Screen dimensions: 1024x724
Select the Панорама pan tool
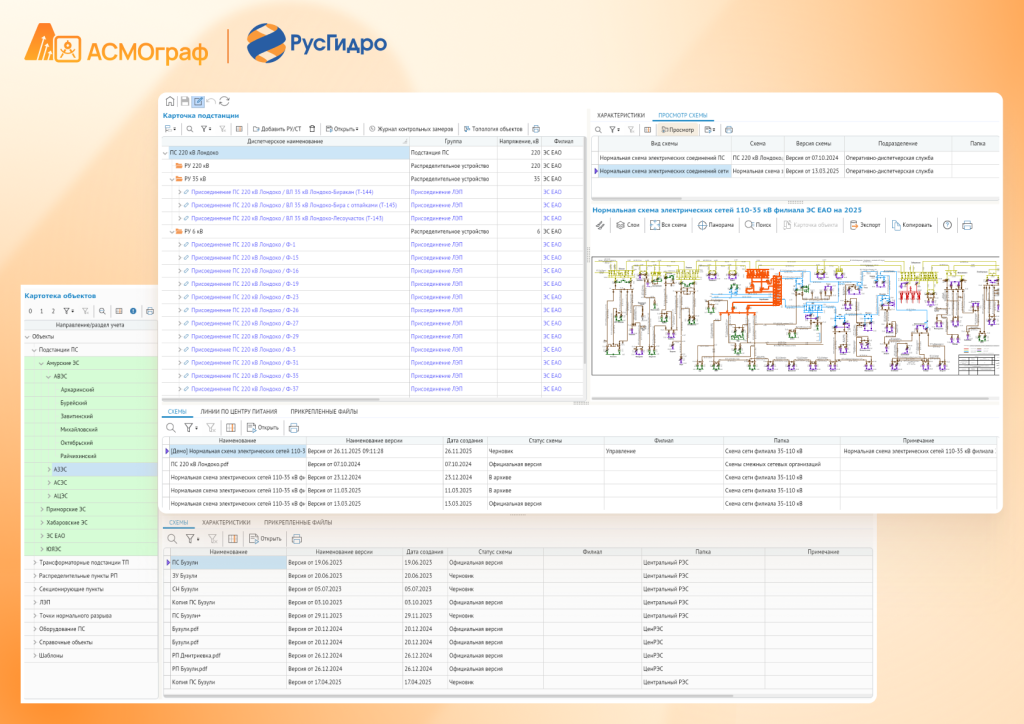point(713,225)
